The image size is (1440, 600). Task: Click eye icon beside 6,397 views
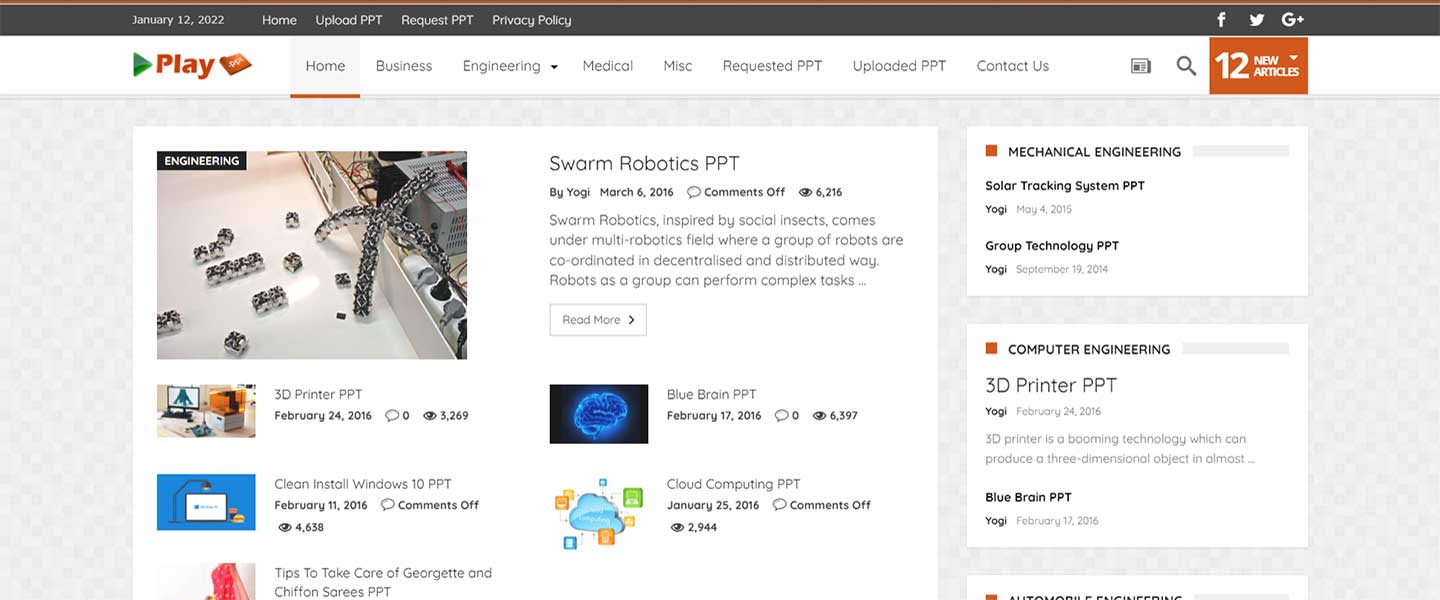[x=820, y=415]
